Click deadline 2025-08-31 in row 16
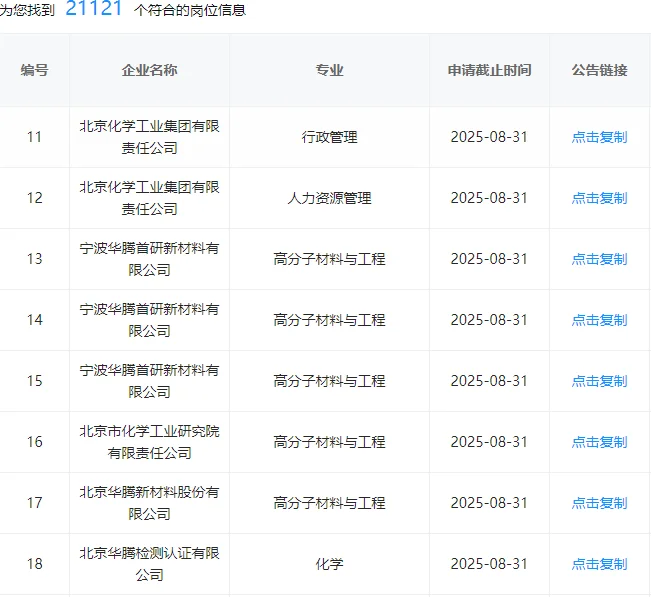This screenshot has height=597, width=651. 489,442
